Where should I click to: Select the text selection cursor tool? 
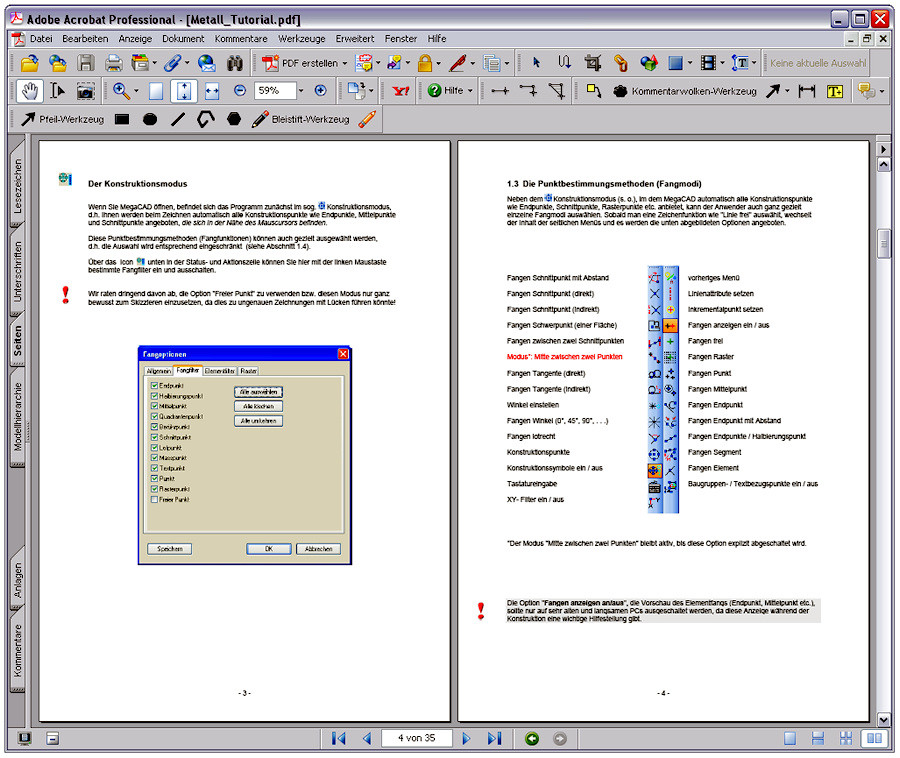[x=57, y=91]
